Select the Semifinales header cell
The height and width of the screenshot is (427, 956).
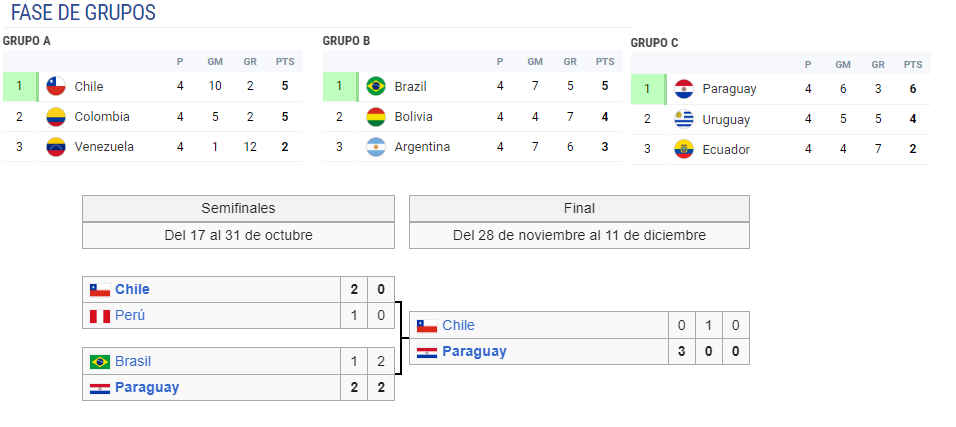point(238,209)
